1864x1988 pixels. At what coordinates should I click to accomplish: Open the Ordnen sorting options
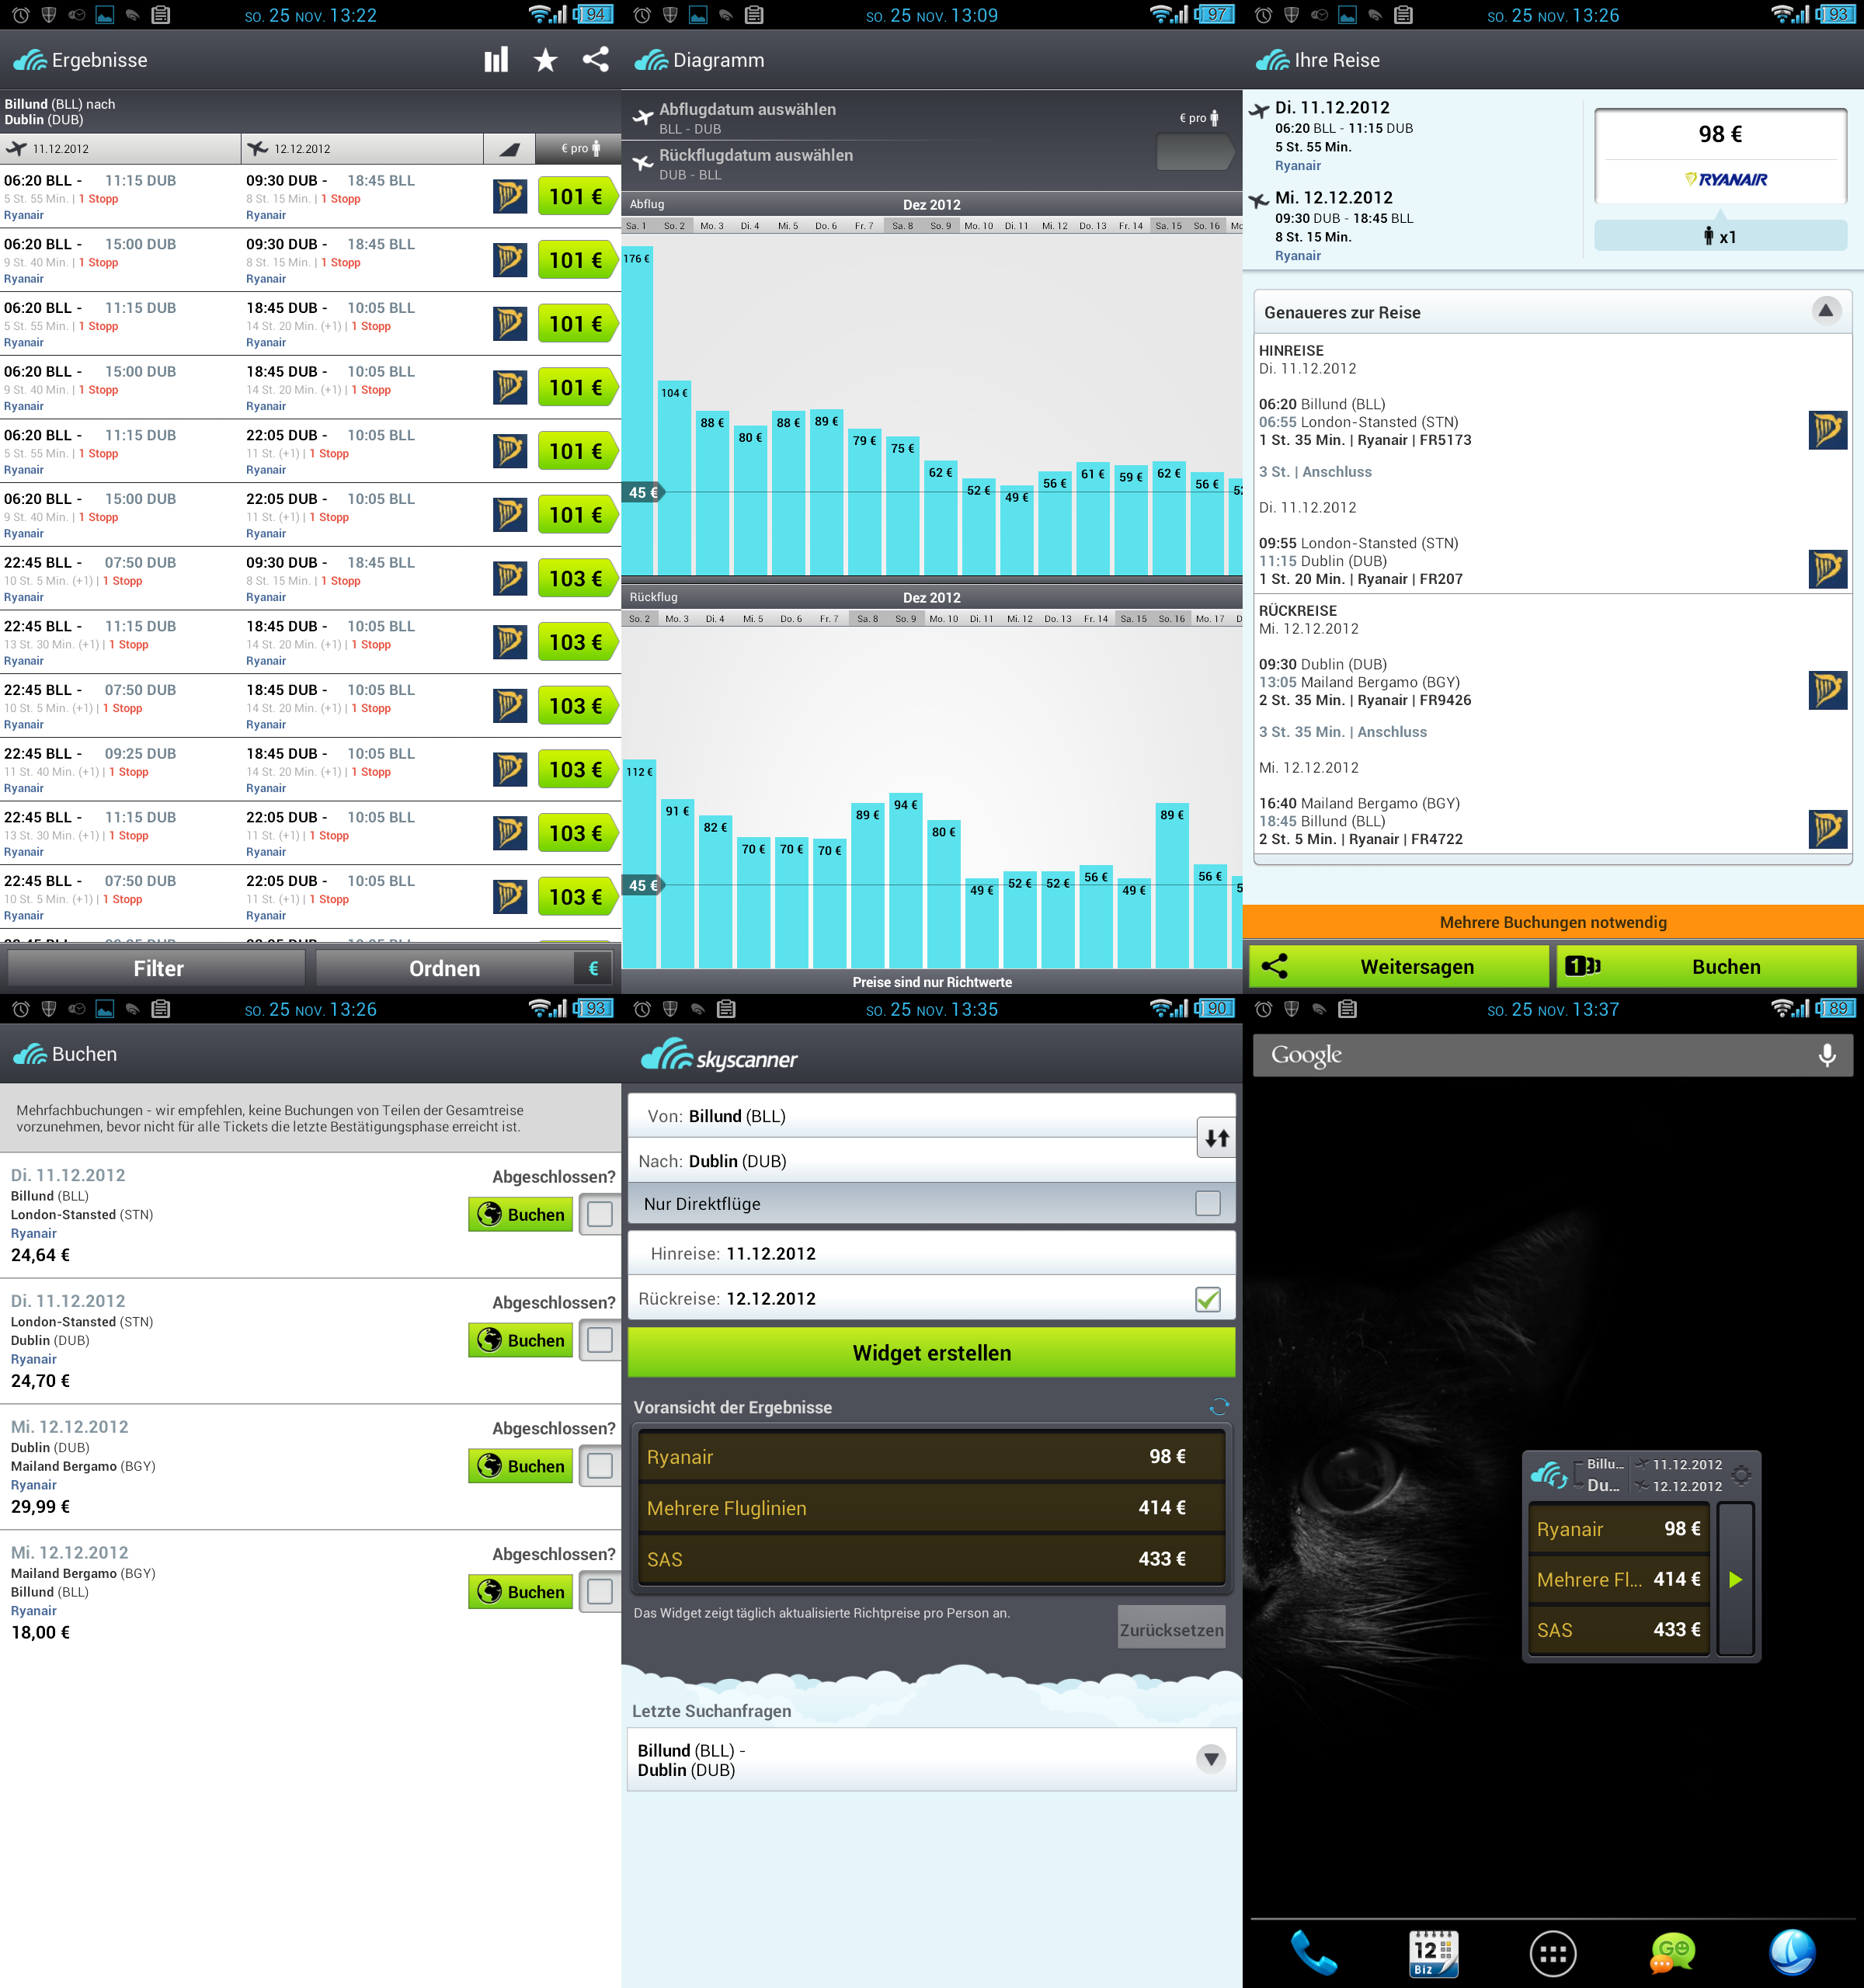(445, 968)
